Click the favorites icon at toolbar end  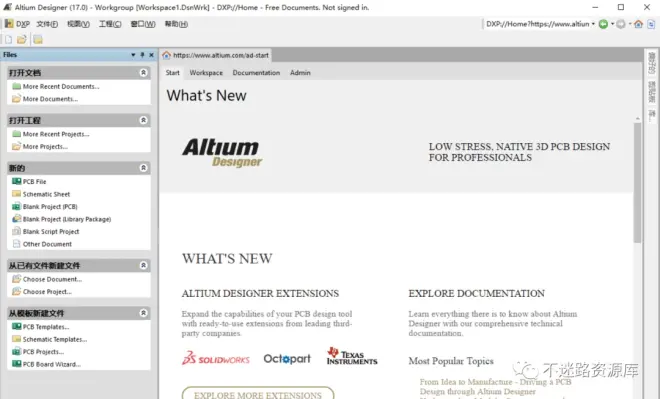point(651,24)
